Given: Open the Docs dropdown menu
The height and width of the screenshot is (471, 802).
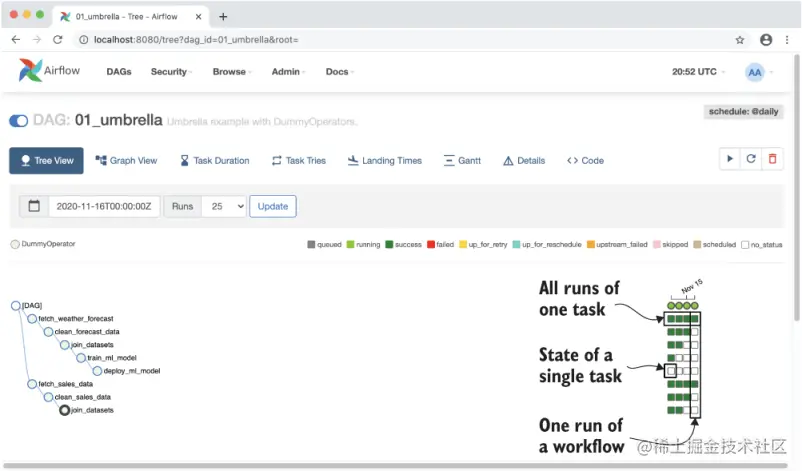Looking at the screenshot, I should 340,72.
